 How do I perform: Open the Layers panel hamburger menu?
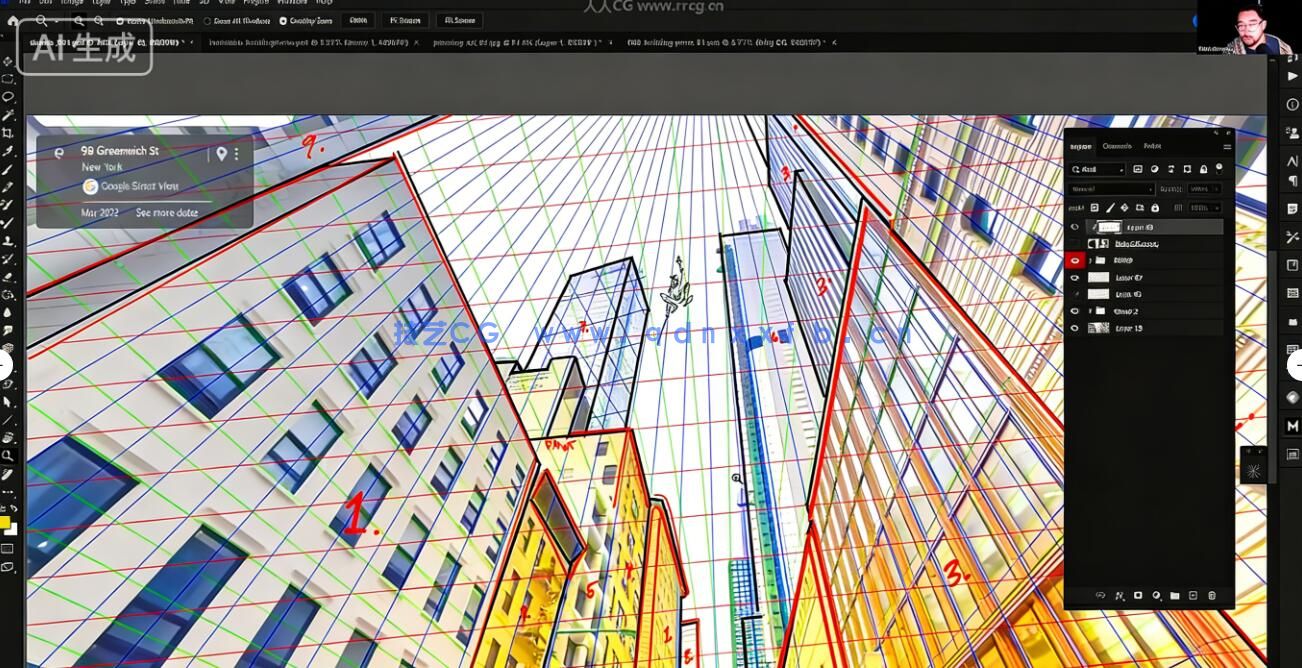[x=1227, y=147]
